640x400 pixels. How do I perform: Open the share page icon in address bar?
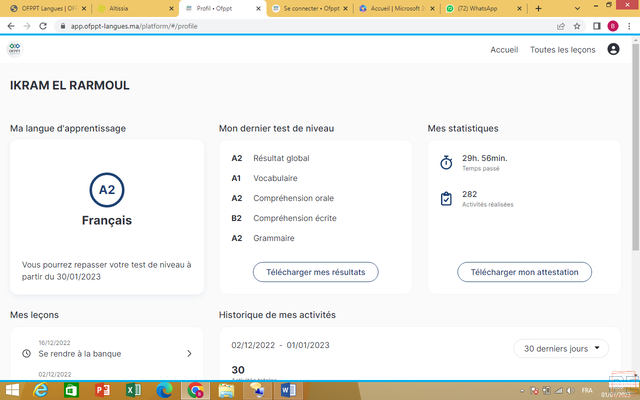tap(561, 26)
